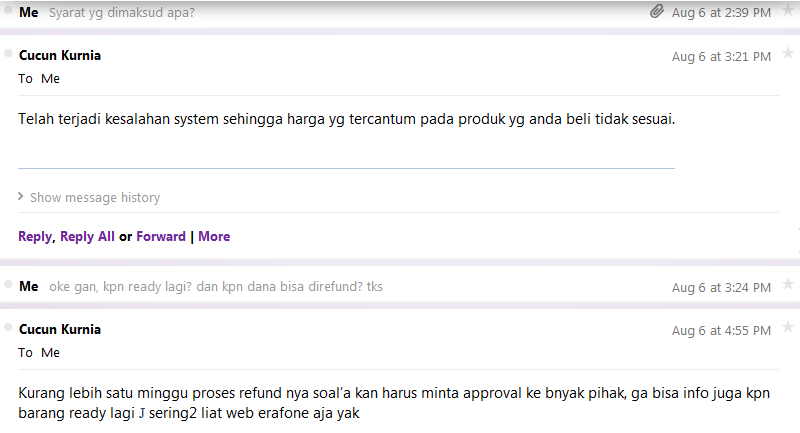
Task: Open attachment paperclip on 2:39 PM message
Action: [x=657, y=11]
